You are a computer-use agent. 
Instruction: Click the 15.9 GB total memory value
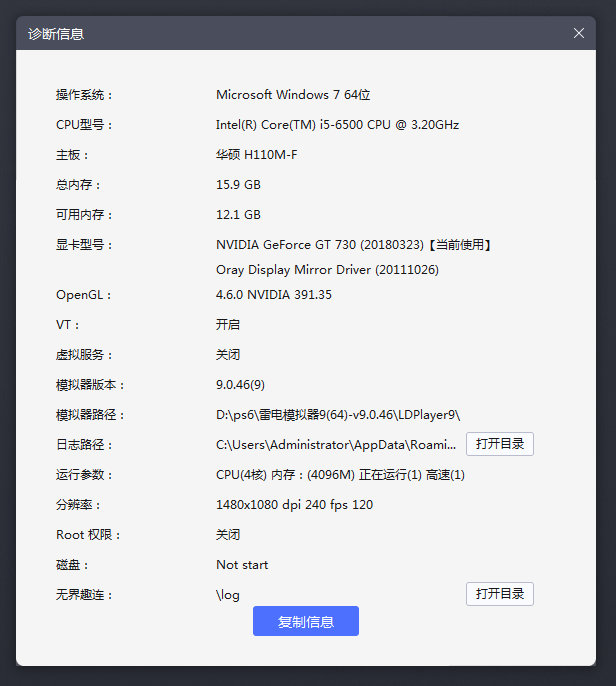tap(238, 185)
